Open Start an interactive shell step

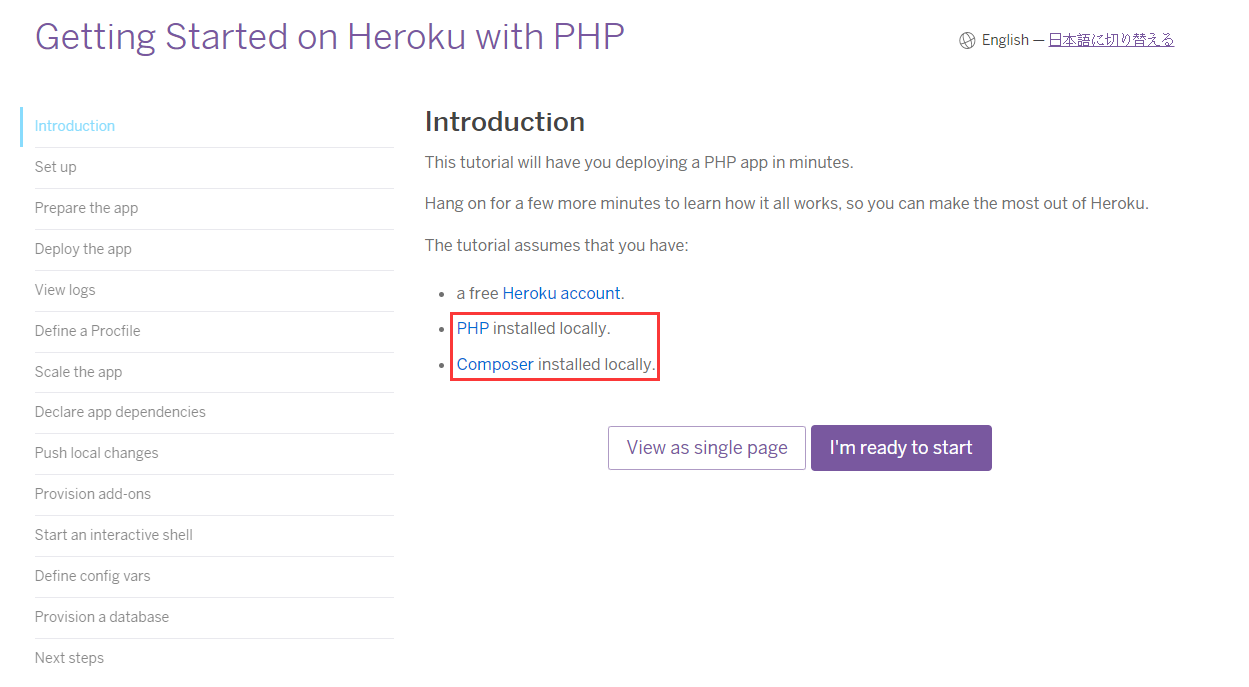pyautogui.click(x=114, y=535)
